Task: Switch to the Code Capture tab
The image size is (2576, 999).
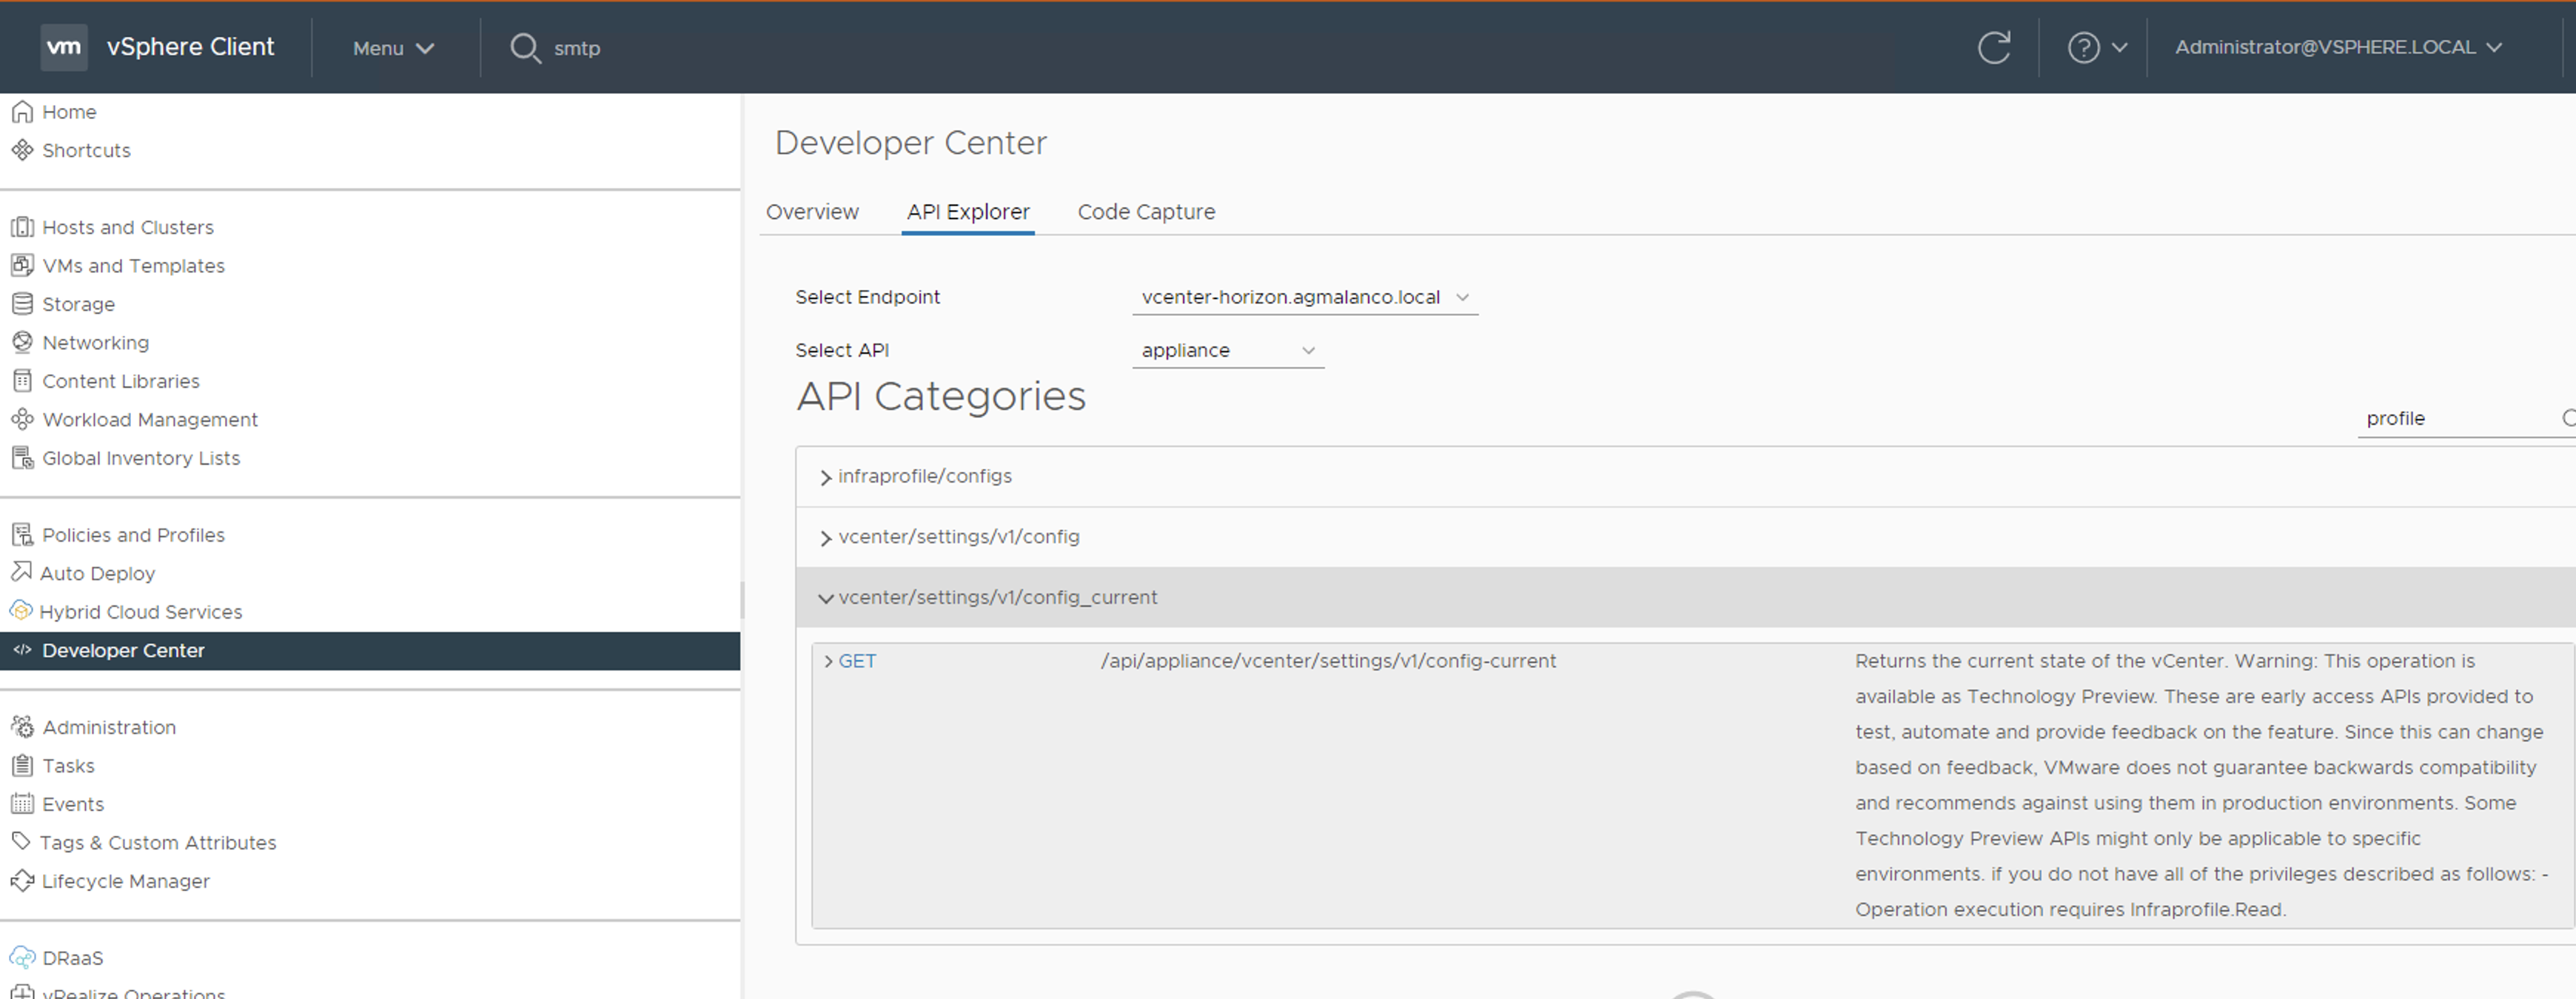Action: (1146, 211)
